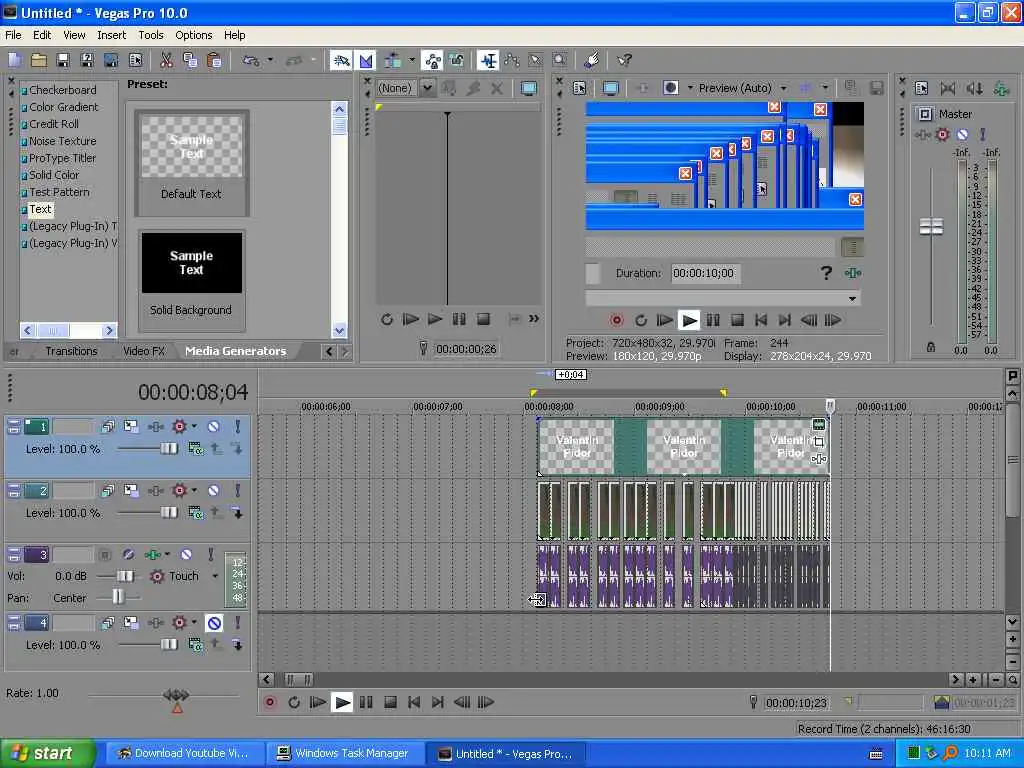Open the trimmer (None) dropdown
1024x768 pixels.
(427, 88)
